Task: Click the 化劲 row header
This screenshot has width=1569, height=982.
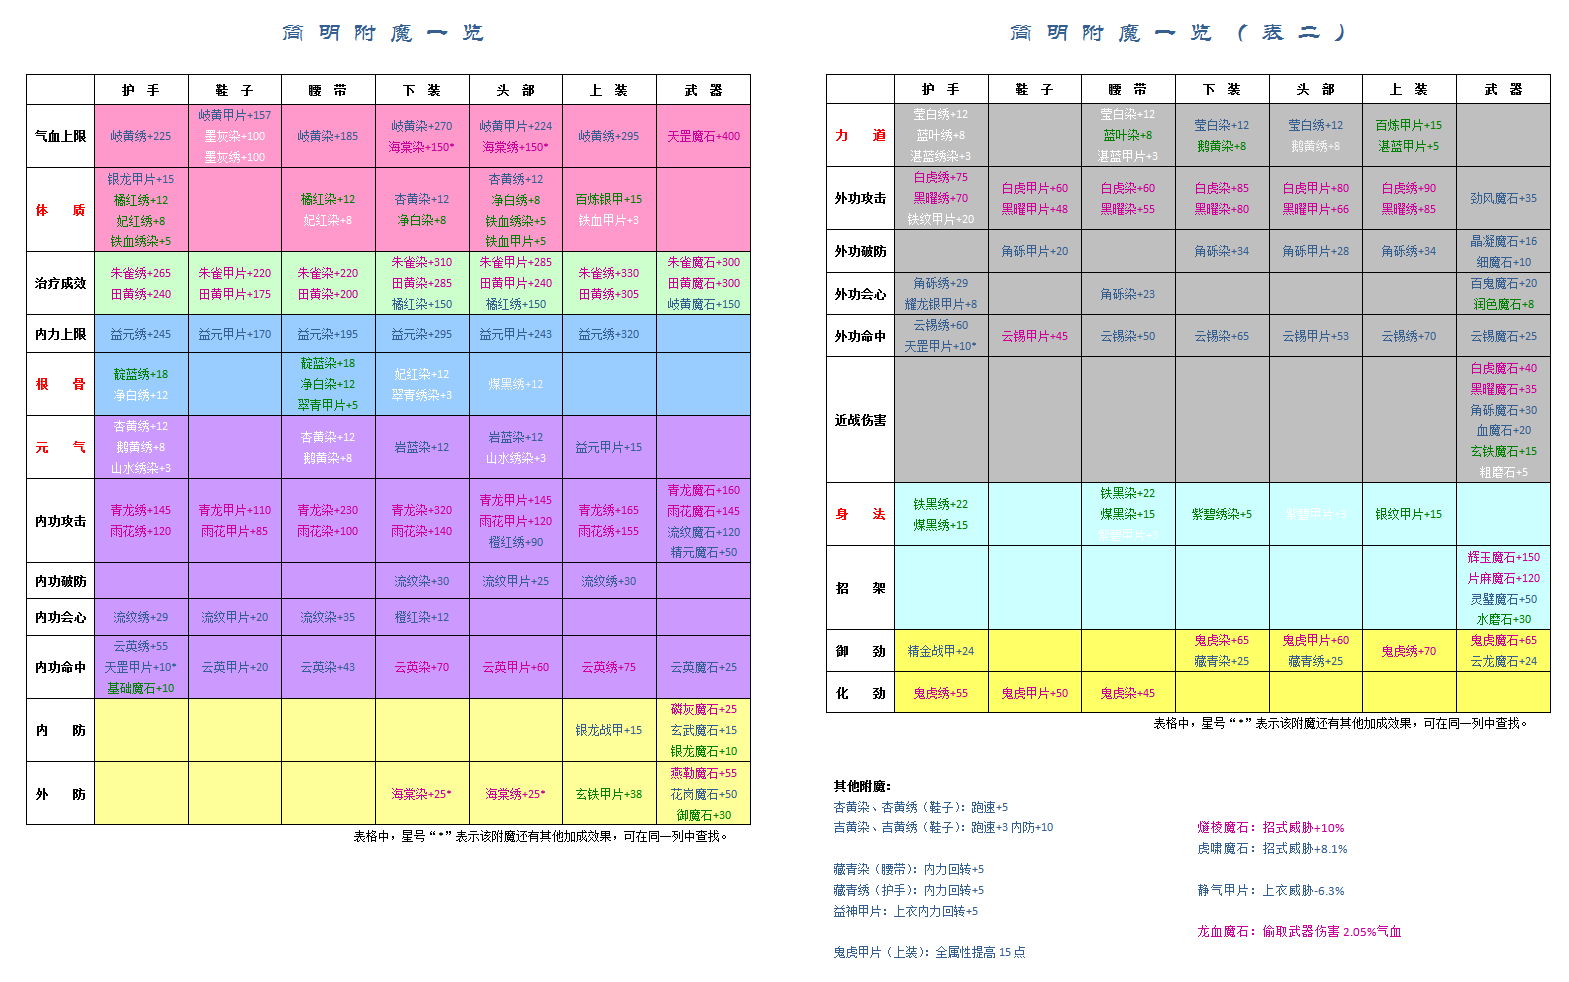Action: point(860,693)
